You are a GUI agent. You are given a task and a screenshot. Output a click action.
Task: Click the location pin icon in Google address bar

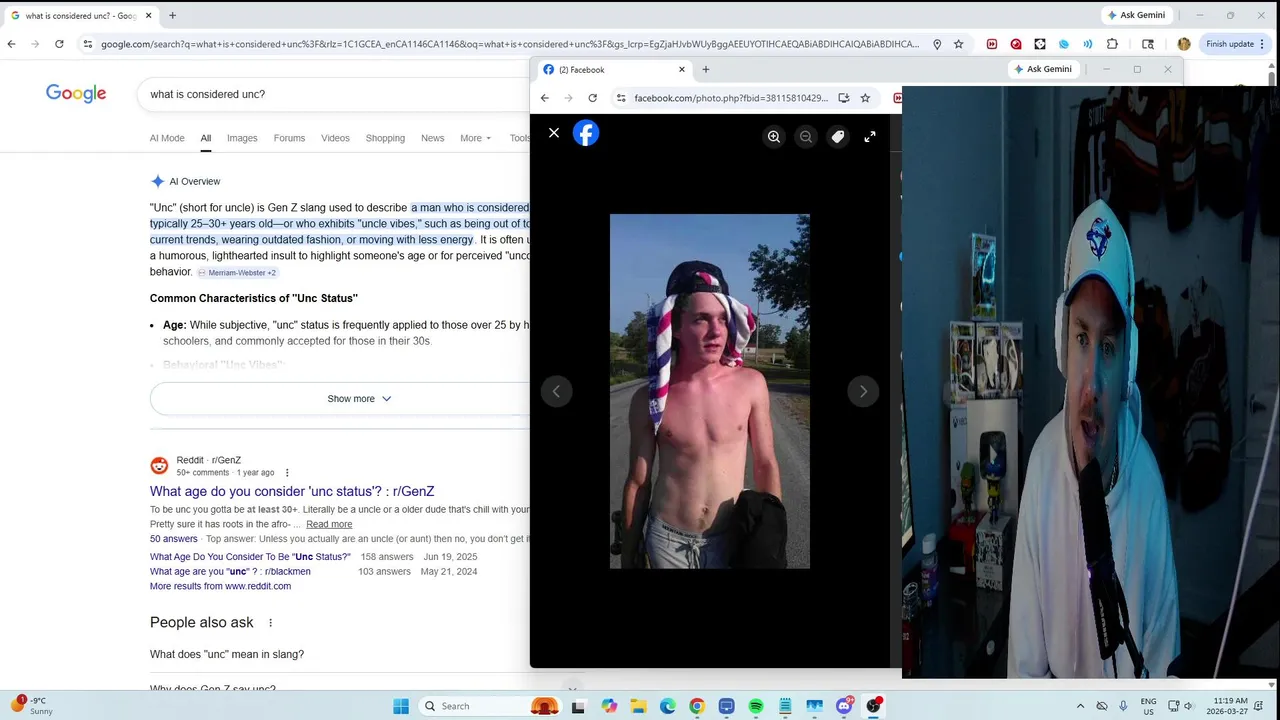[937, 44]
